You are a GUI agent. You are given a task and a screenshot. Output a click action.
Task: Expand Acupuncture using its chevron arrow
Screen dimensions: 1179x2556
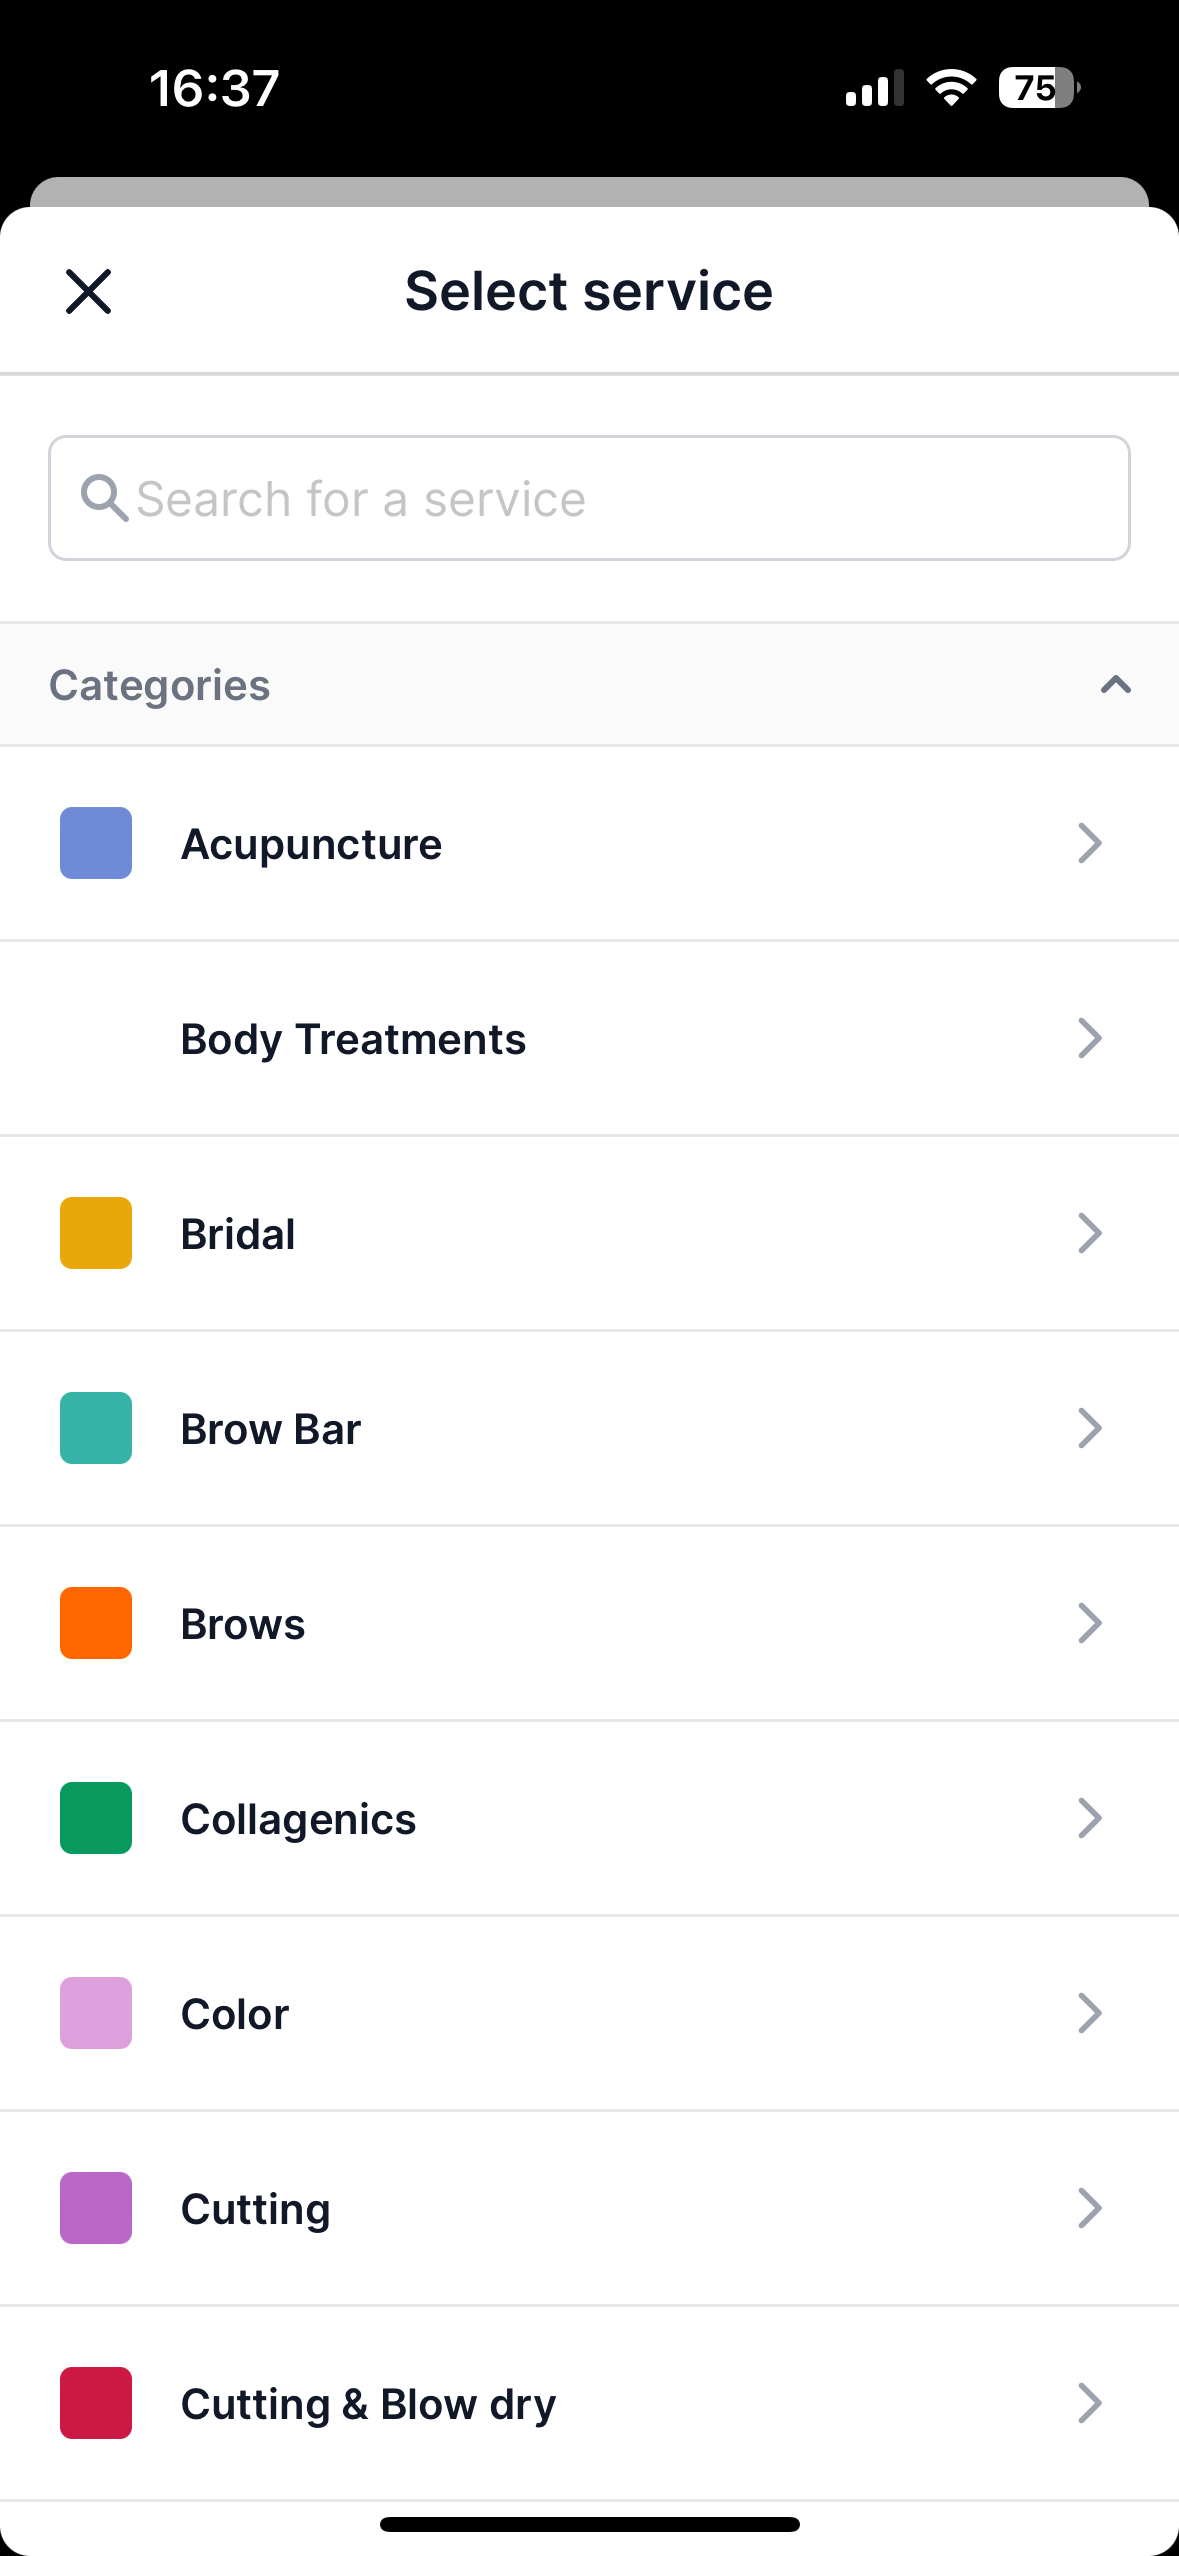coord(1090,843)
